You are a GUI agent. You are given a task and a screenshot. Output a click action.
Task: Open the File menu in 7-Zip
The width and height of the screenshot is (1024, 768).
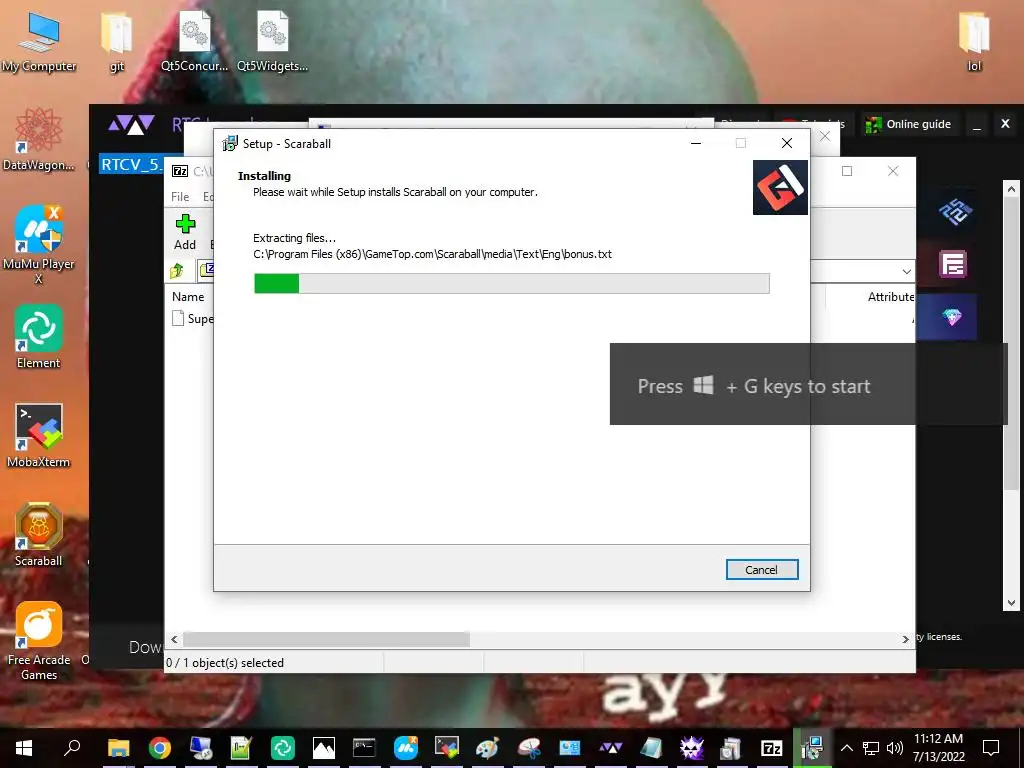180,197
